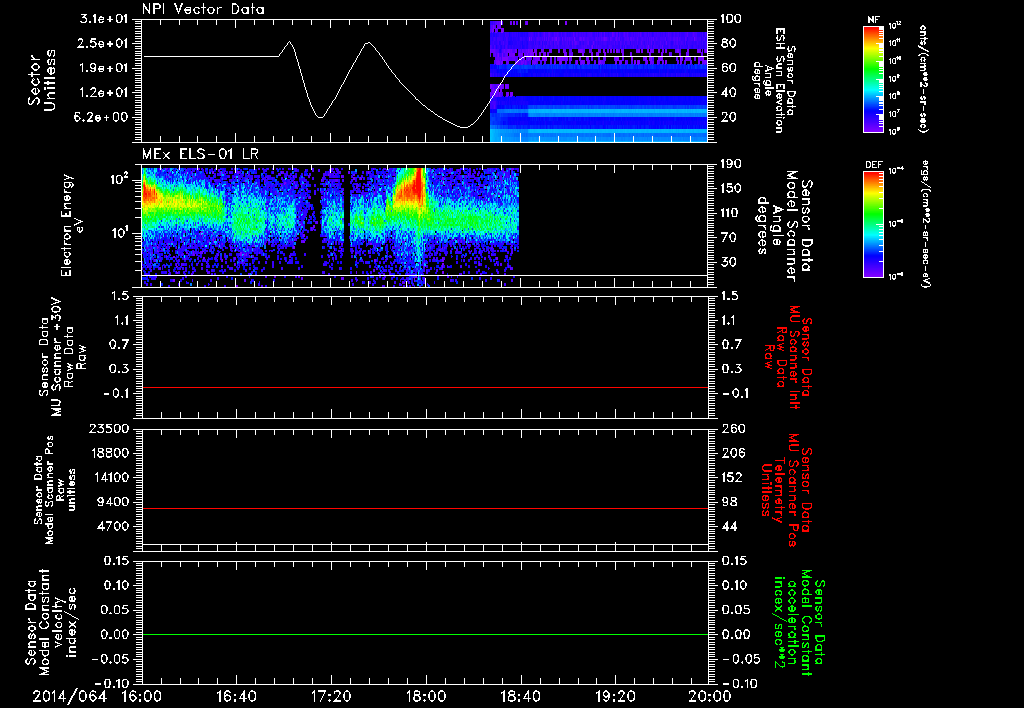This screenshot has height=708, width=1024.
Task: Click the '4700' scanner position axis value
Action: pos(113,526)
